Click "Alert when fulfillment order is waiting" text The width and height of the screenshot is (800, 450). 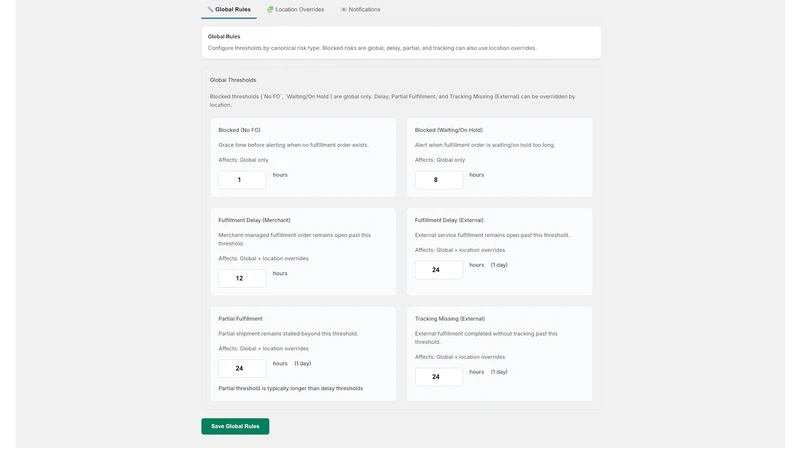coord(485,145)
